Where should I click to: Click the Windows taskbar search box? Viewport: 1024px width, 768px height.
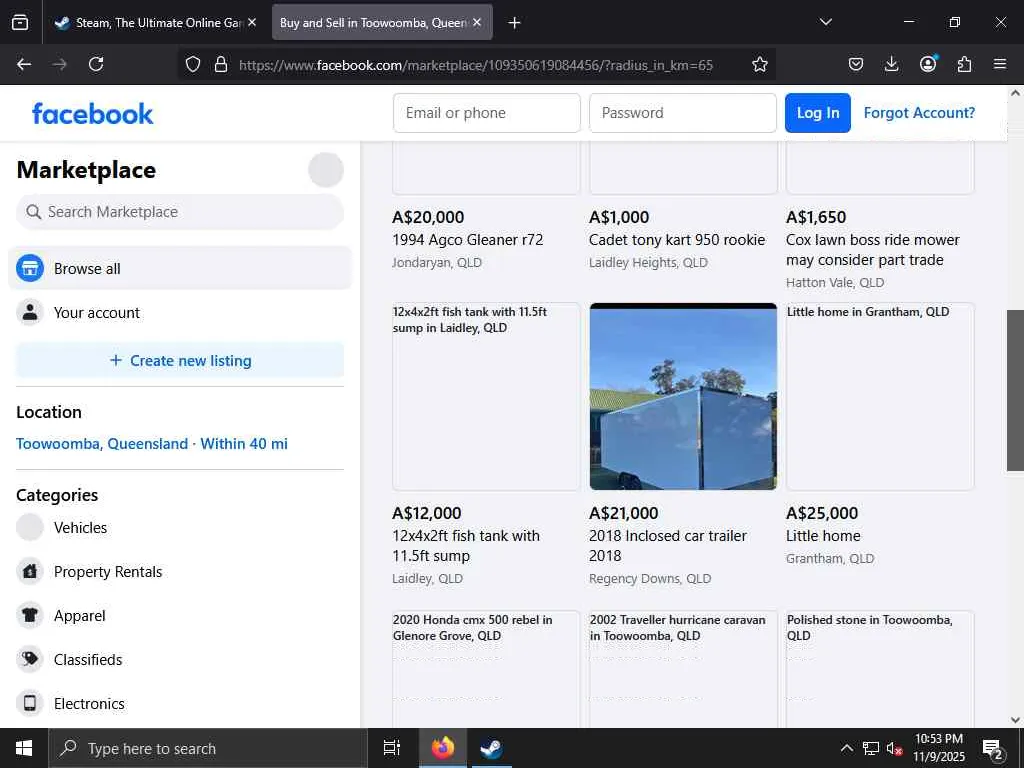(208, 748)
